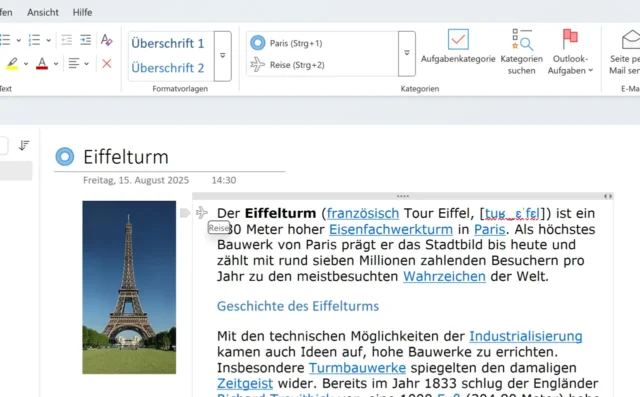Apply bulleted list formatting

pos(5,40)
